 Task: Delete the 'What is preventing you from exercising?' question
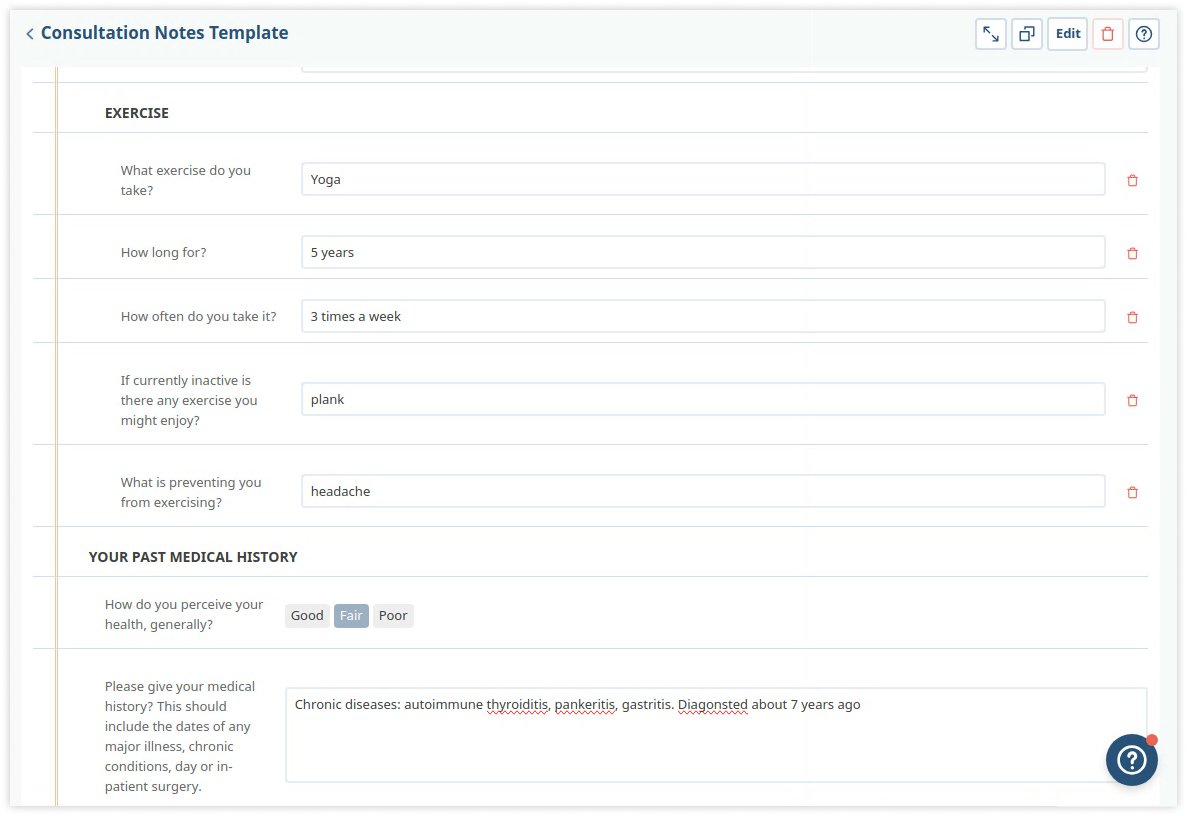[x=1131, y=491]
